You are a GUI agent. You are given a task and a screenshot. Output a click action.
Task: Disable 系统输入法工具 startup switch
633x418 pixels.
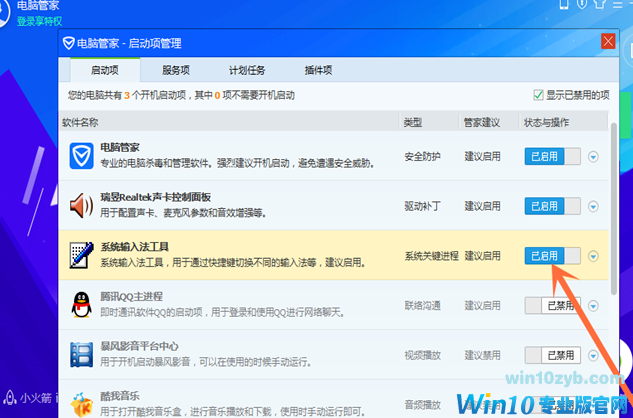click(x=552, y=256)
